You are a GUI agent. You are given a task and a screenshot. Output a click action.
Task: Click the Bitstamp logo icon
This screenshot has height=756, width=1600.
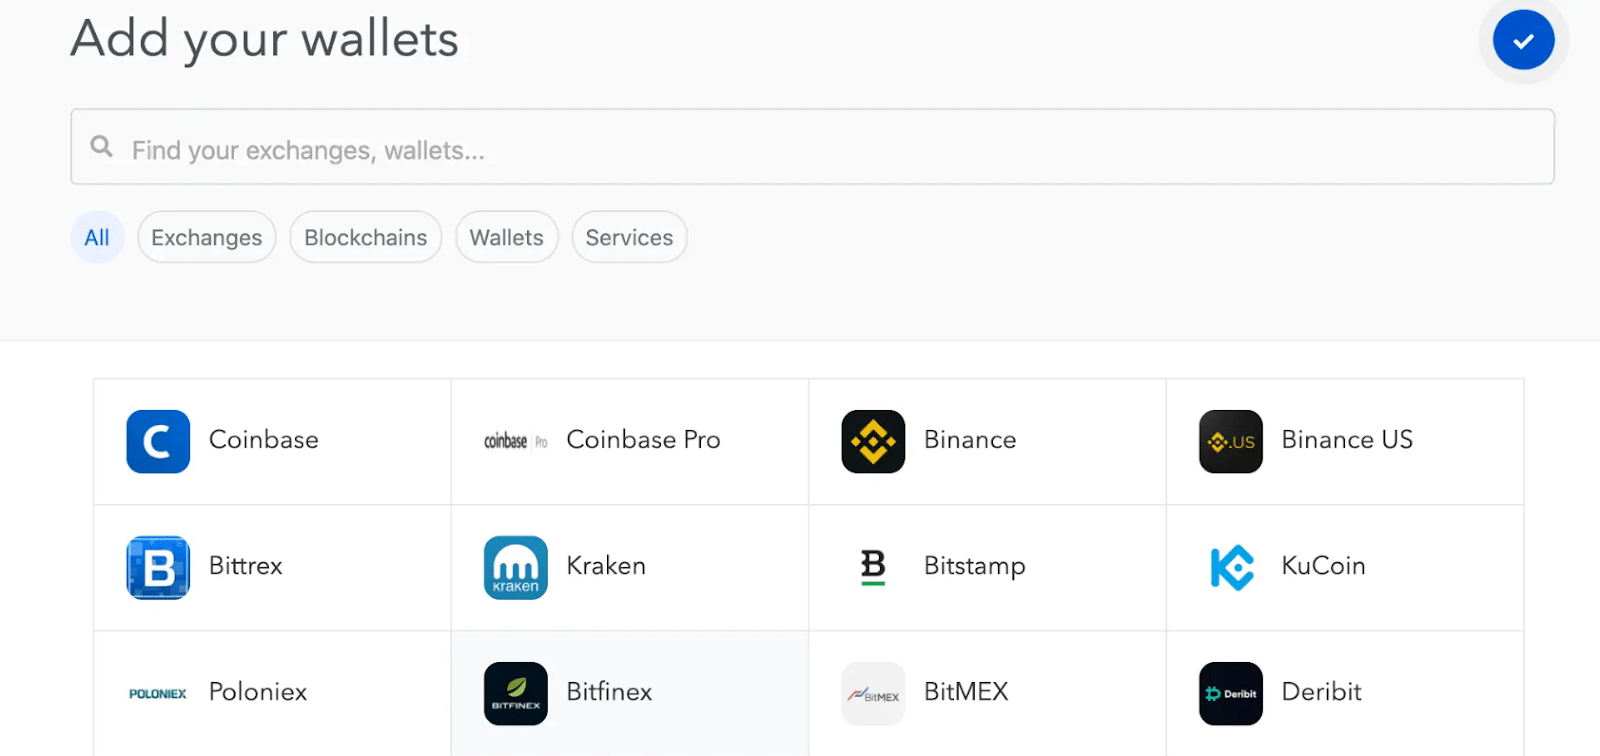pyautogui.click(x=873, y=567)
